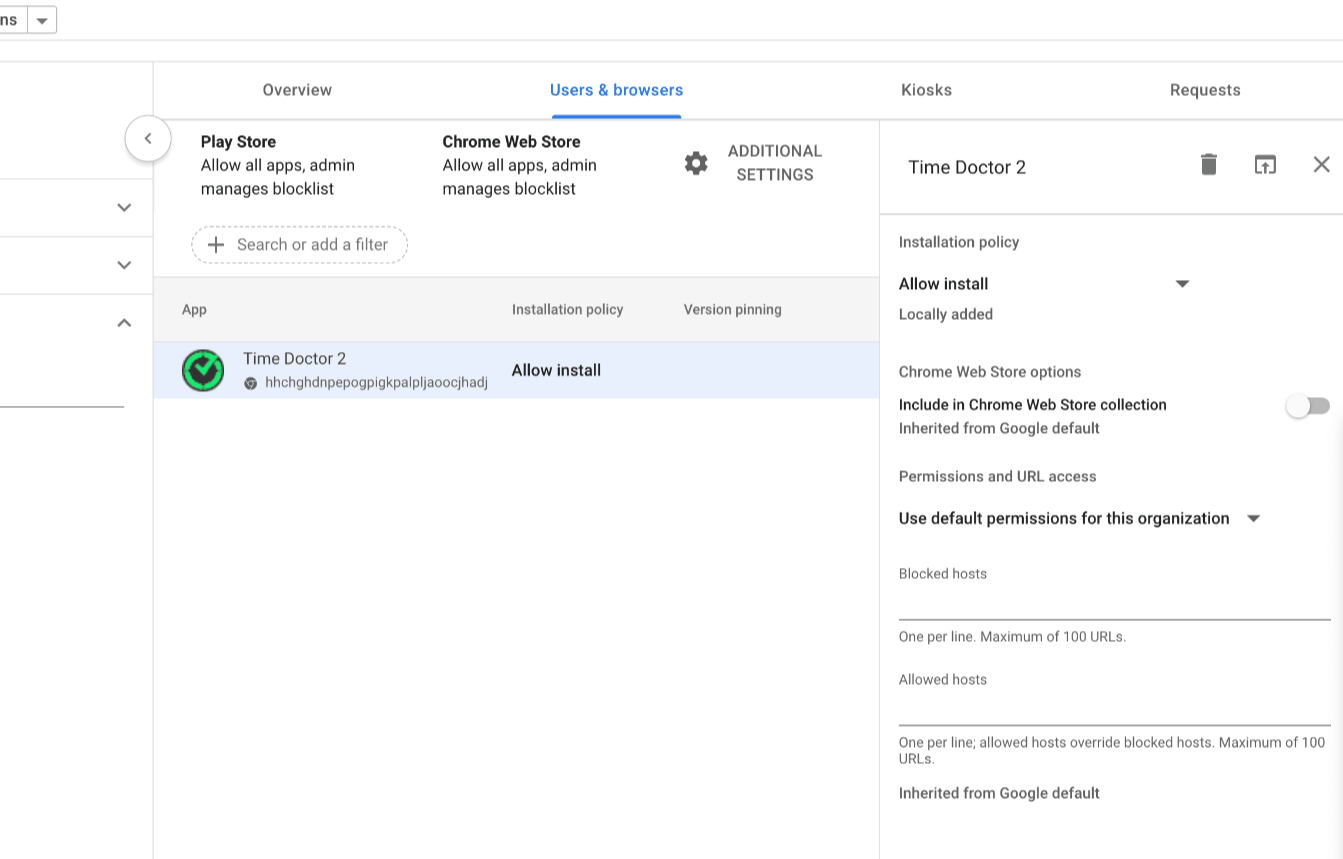
Task: Select the Time Doctor 2 table row
Action: tap(516, 370)
